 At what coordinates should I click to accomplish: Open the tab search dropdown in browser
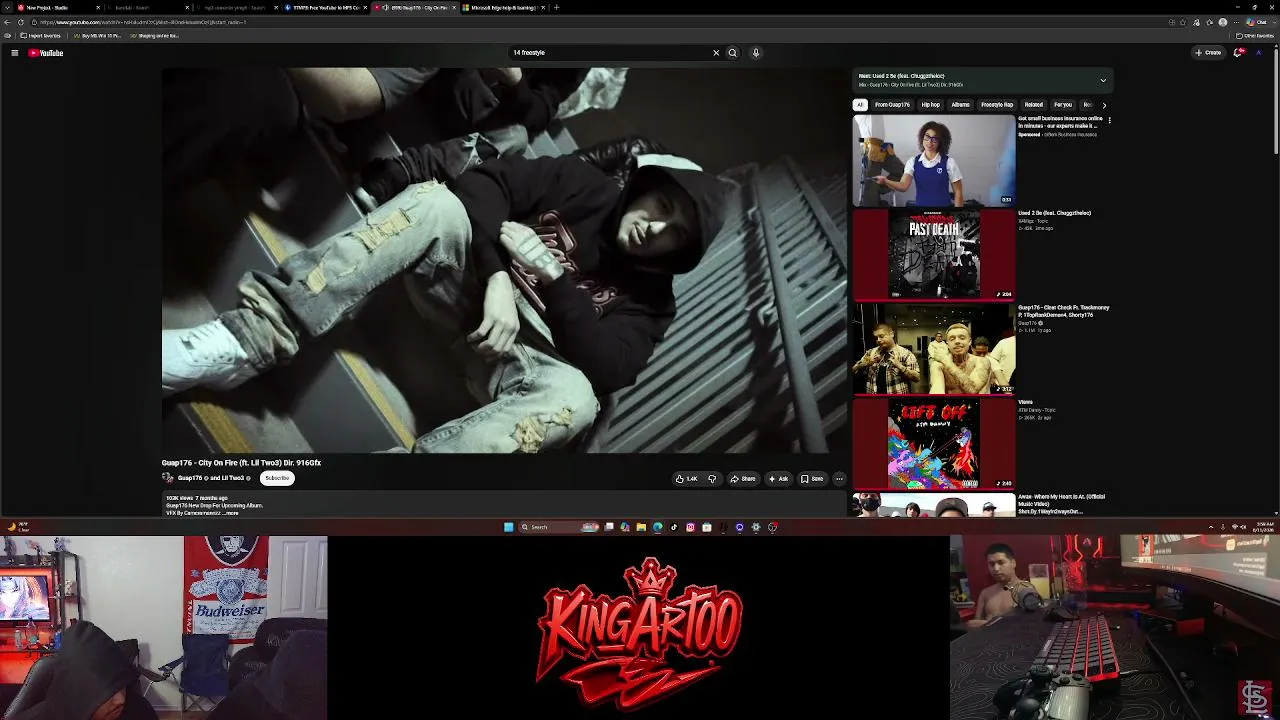6,7
